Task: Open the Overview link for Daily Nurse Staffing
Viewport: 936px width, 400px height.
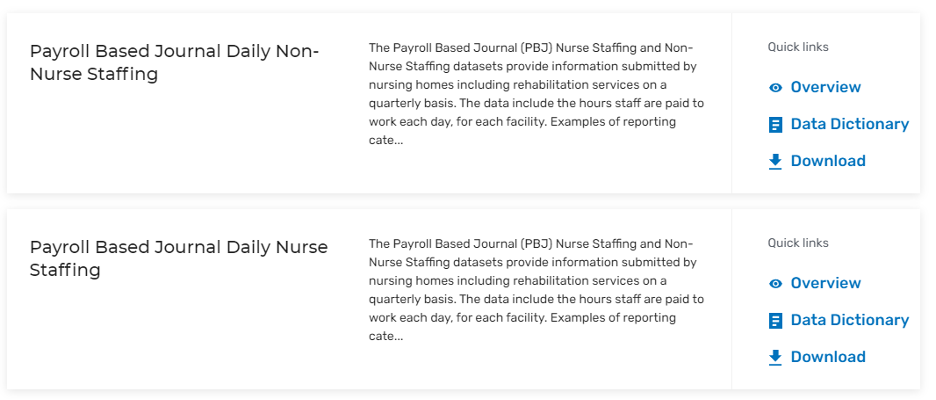Action: [825, 283]
